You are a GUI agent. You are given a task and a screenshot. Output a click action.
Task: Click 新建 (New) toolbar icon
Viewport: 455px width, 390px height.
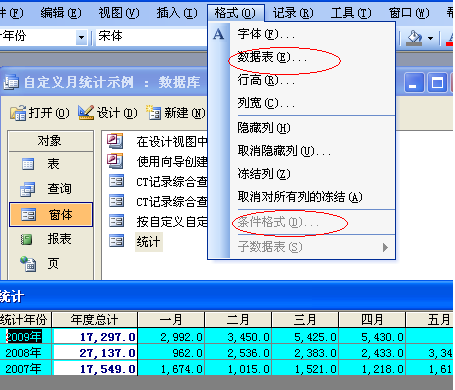pos(154,113)
